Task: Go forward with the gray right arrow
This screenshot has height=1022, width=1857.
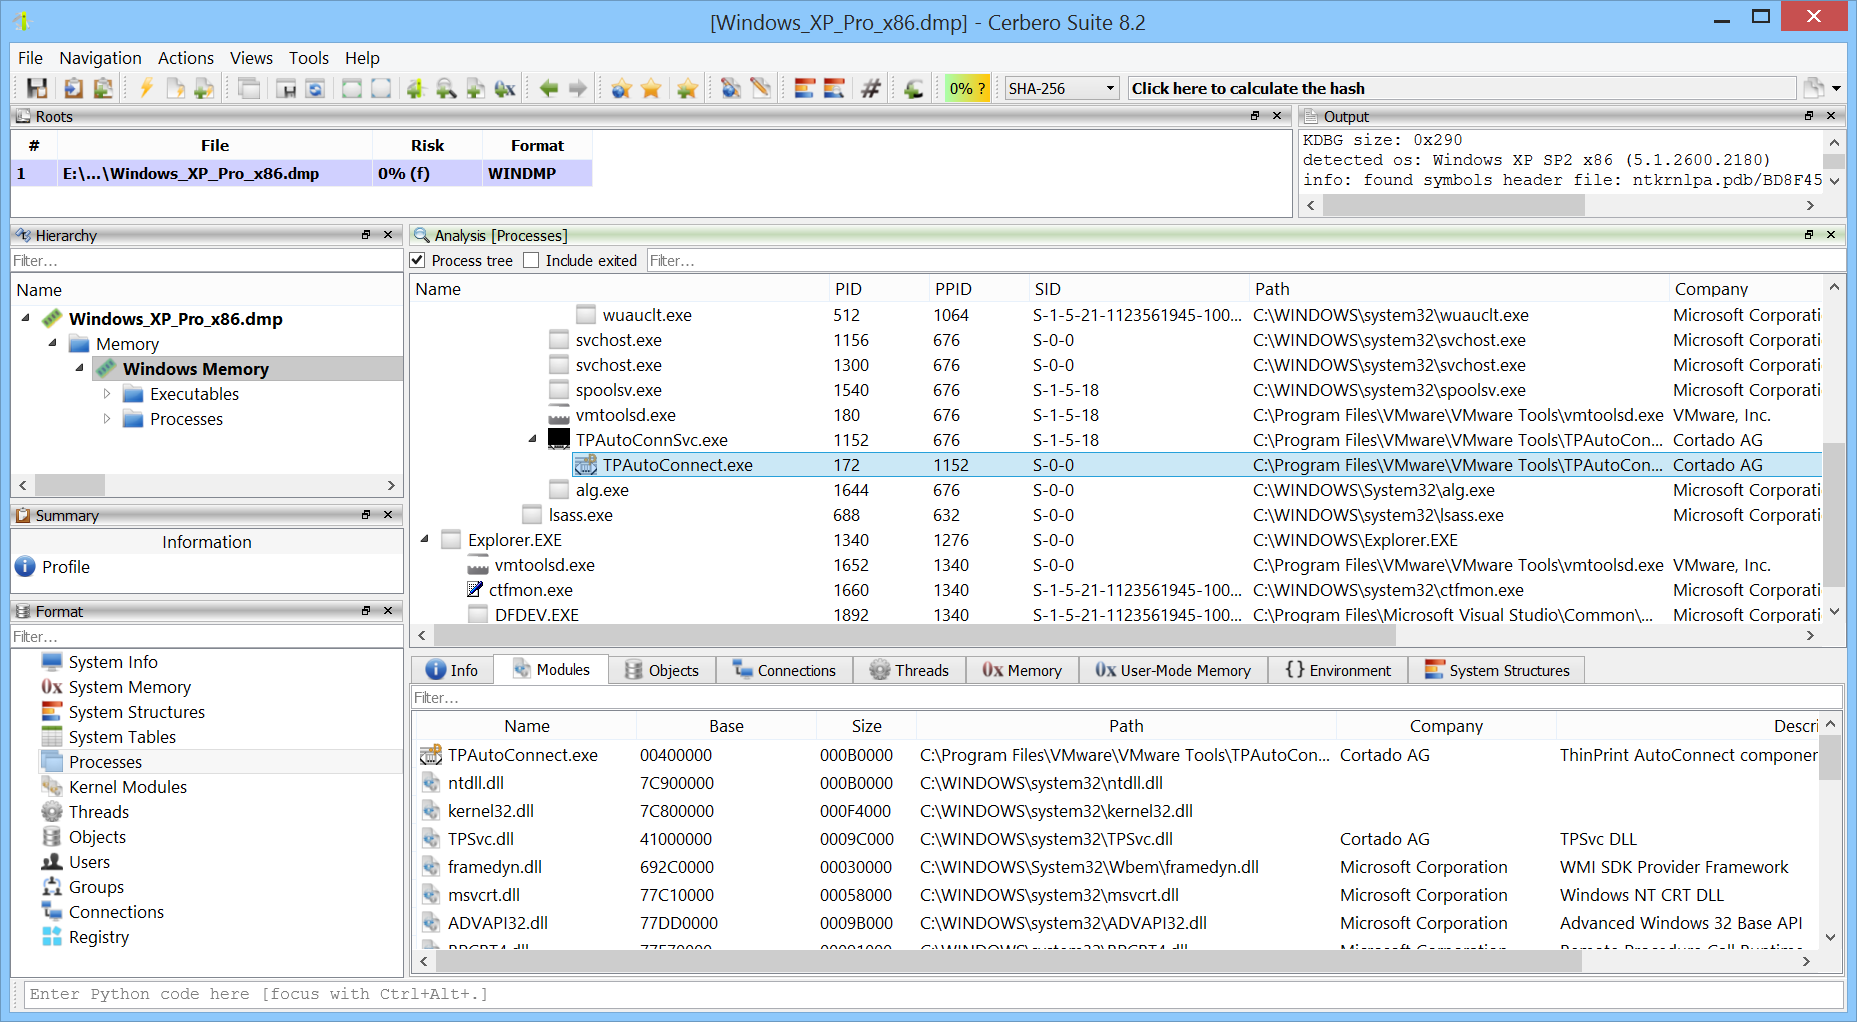Action: [578, 88]
